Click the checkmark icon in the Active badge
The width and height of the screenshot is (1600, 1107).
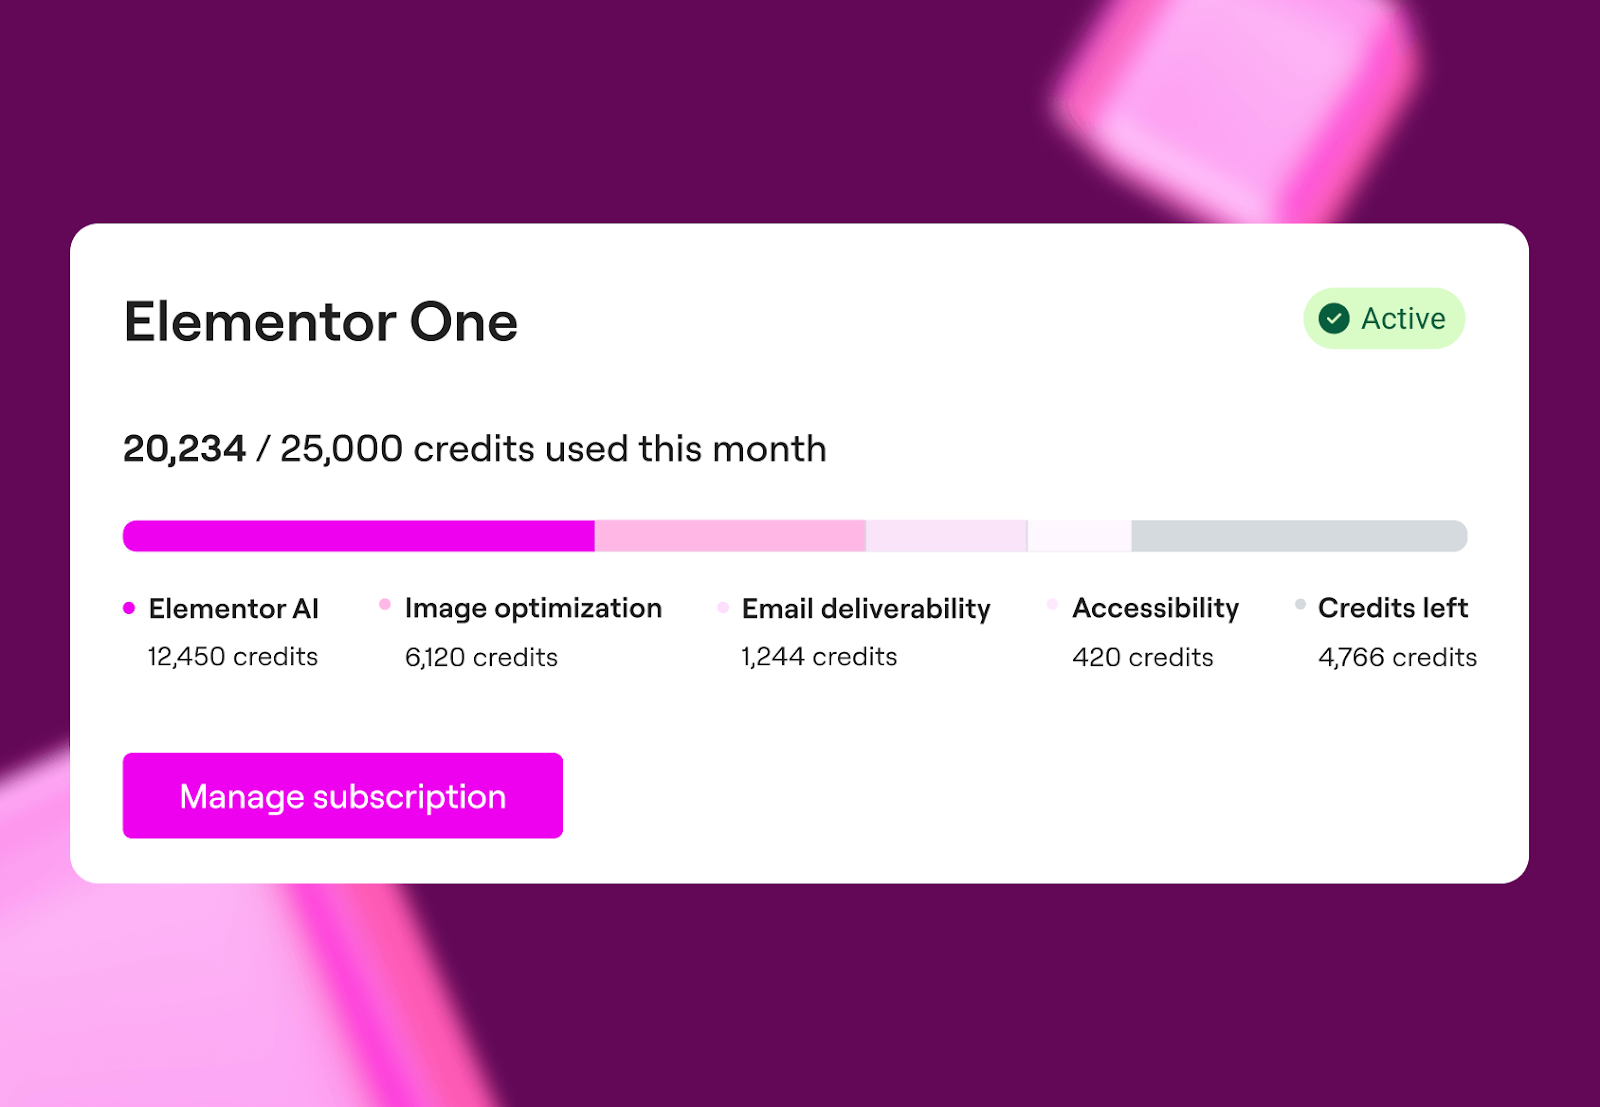tap(1333, 318)
